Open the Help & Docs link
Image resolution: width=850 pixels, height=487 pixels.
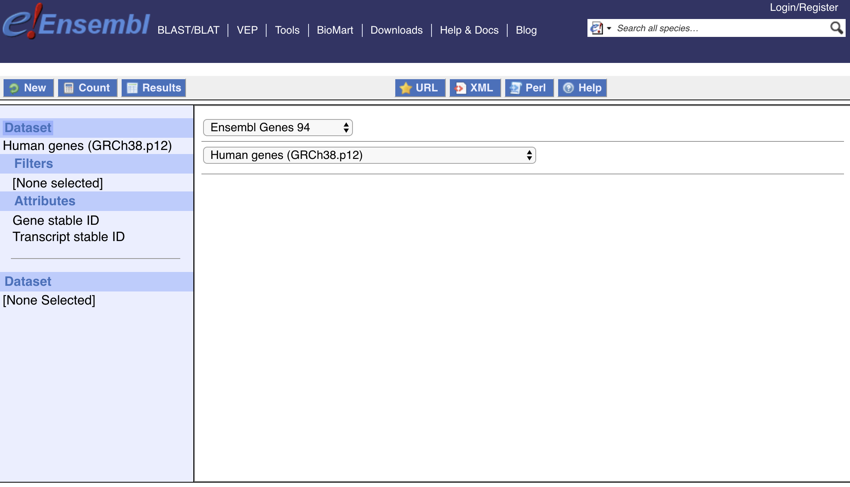click(469, 30)
